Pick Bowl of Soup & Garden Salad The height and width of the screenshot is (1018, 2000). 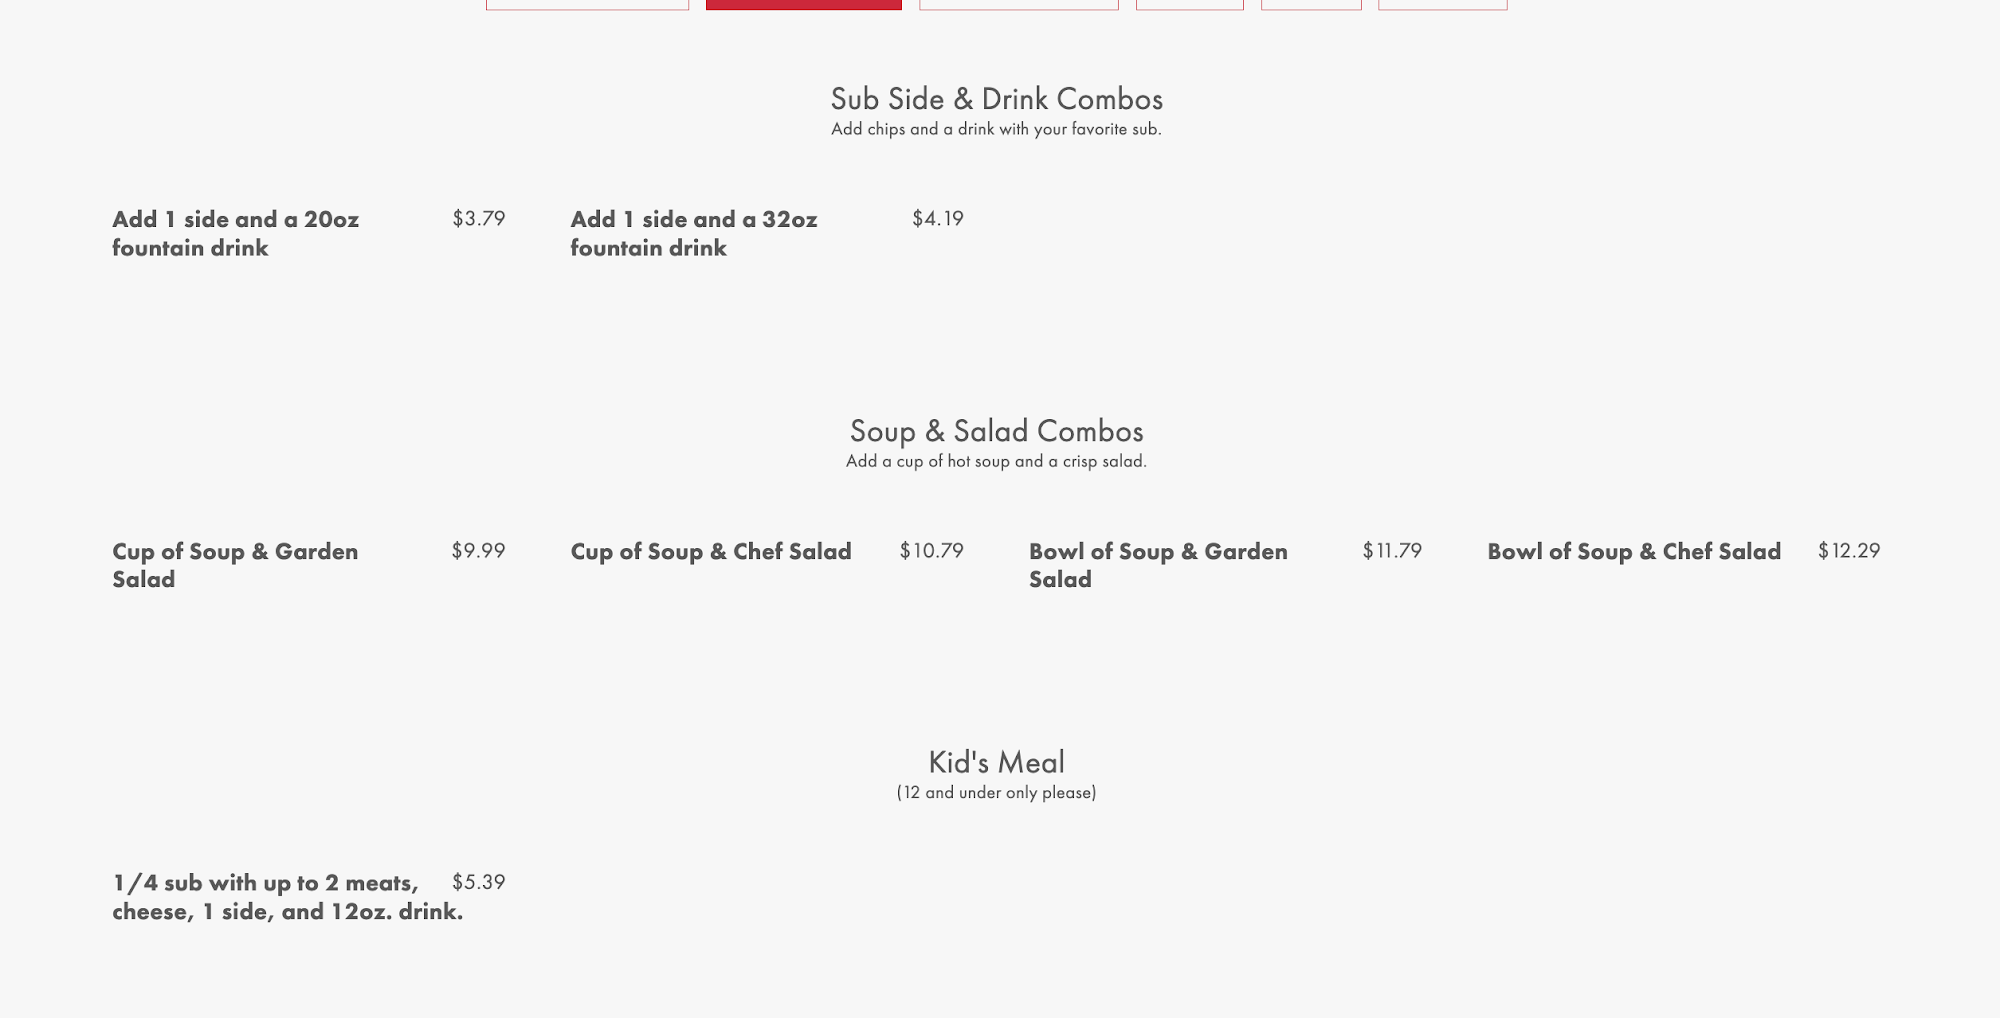coord(1158,565)
